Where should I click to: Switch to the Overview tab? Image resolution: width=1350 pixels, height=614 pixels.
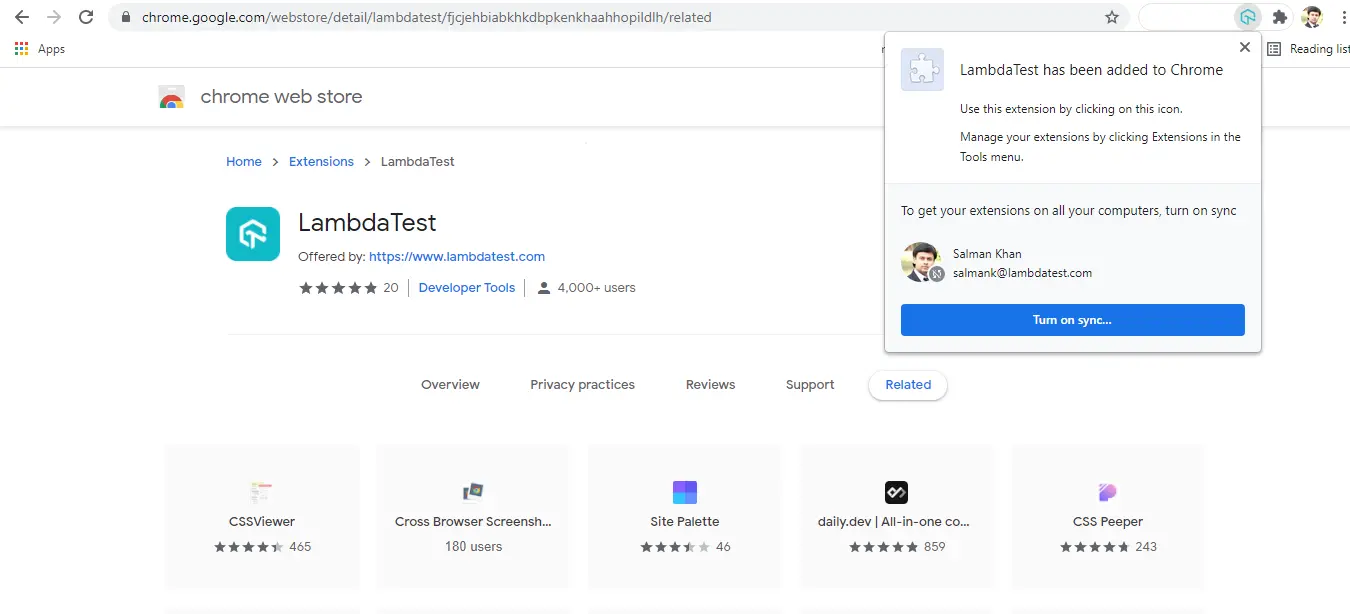point(450,385)
